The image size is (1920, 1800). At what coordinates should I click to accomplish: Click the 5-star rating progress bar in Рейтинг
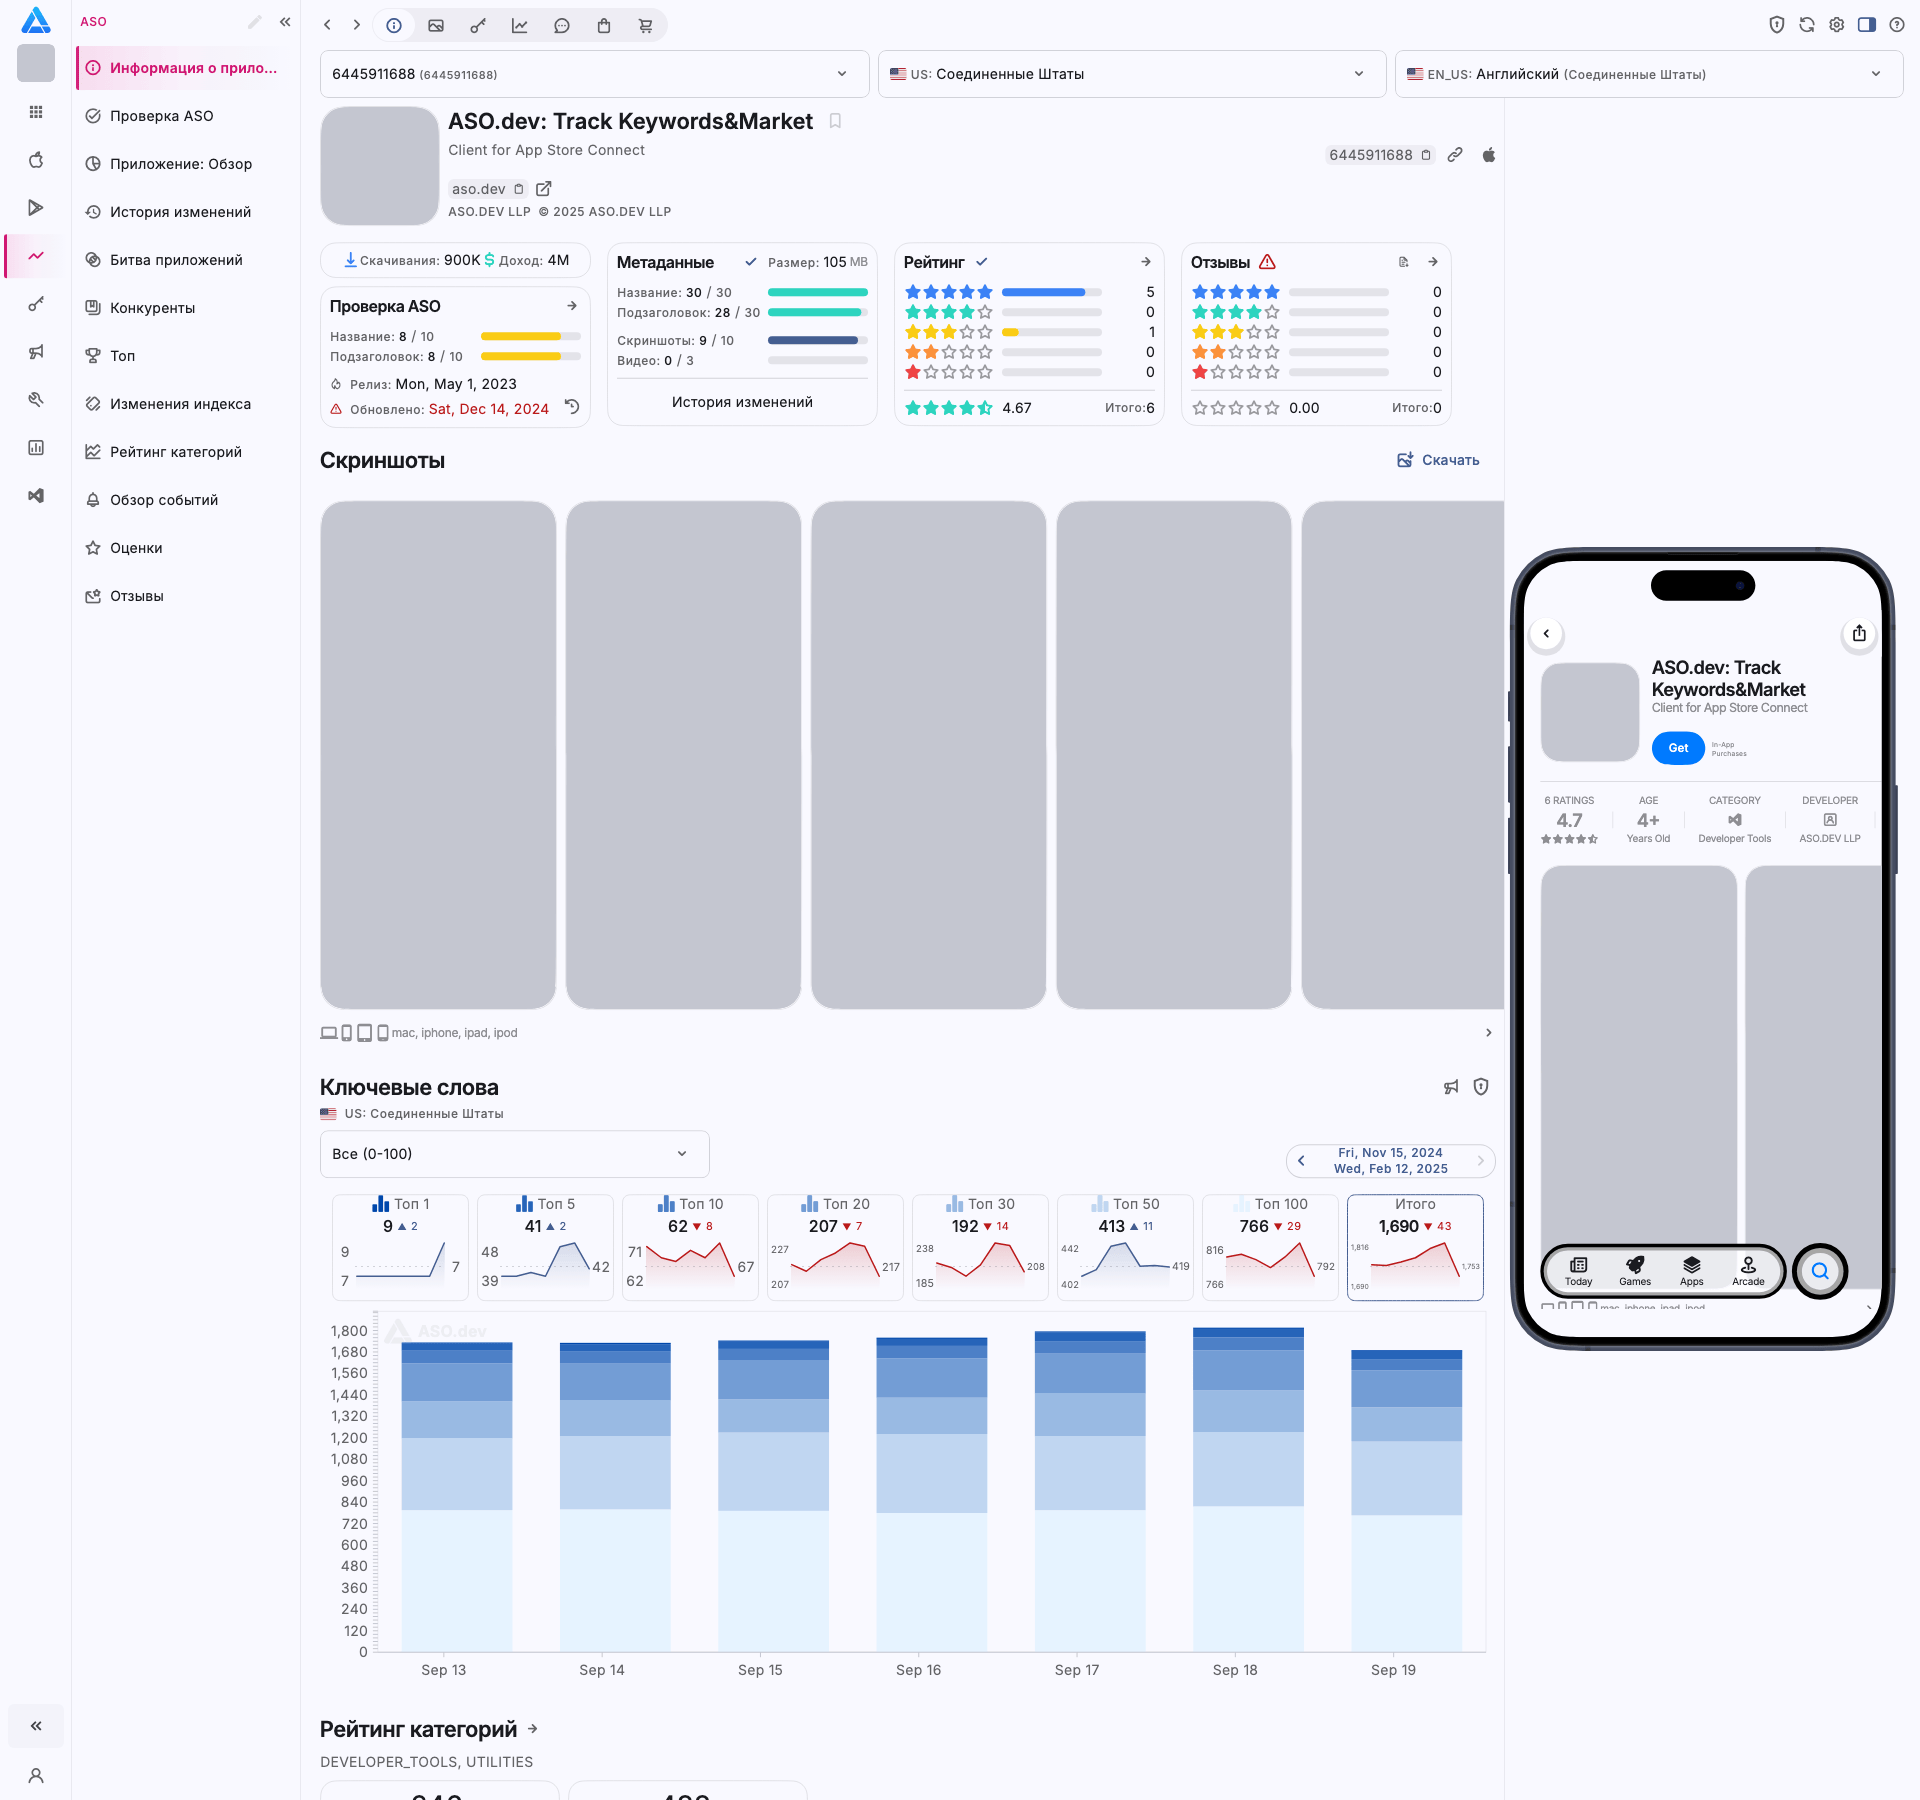[1052, 292]
